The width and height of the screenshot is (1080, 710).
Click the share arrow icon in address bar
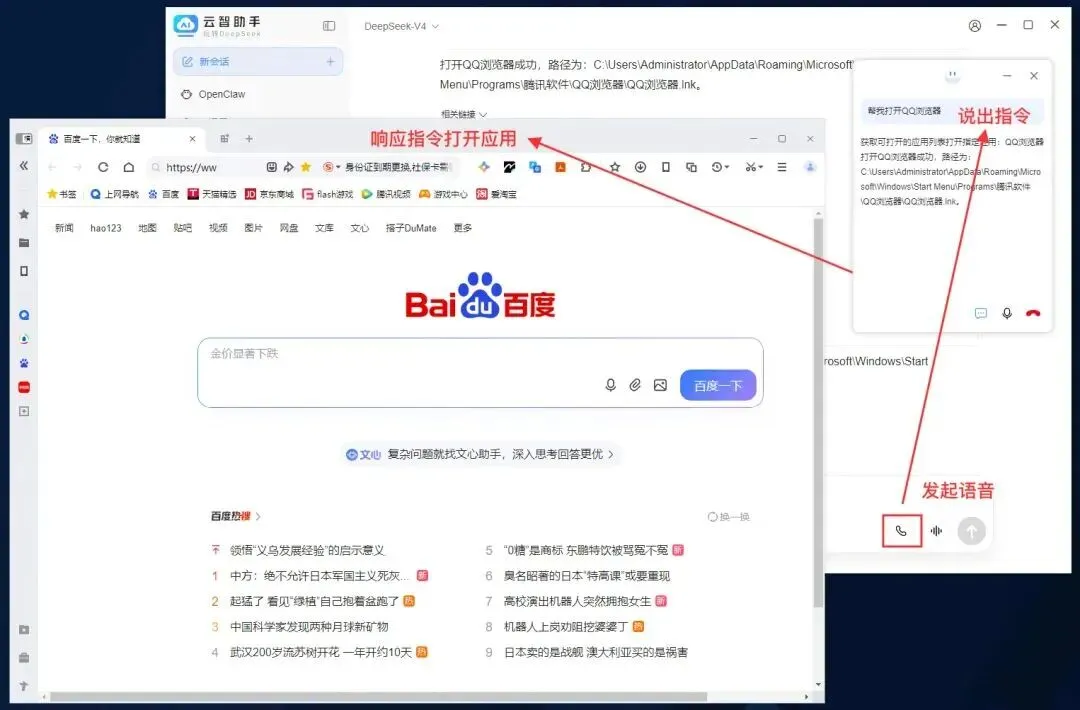tap(289, 167)
